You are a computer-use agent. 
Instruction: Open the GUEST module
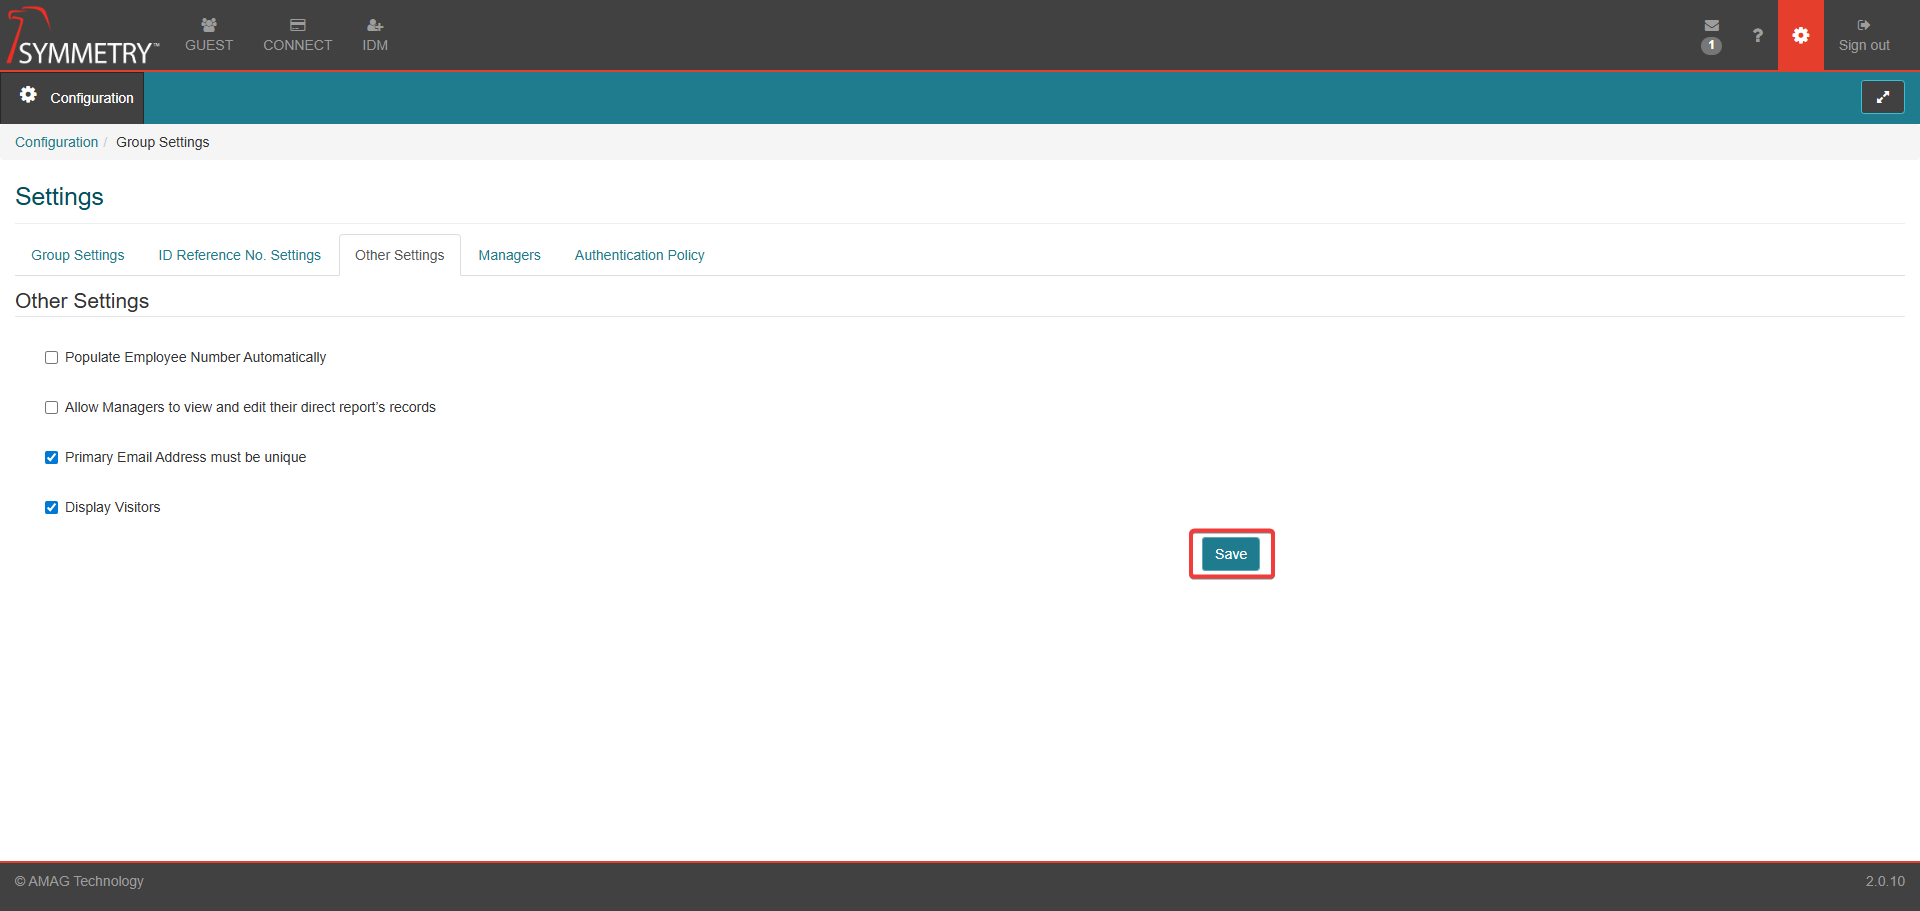[209, 35]
